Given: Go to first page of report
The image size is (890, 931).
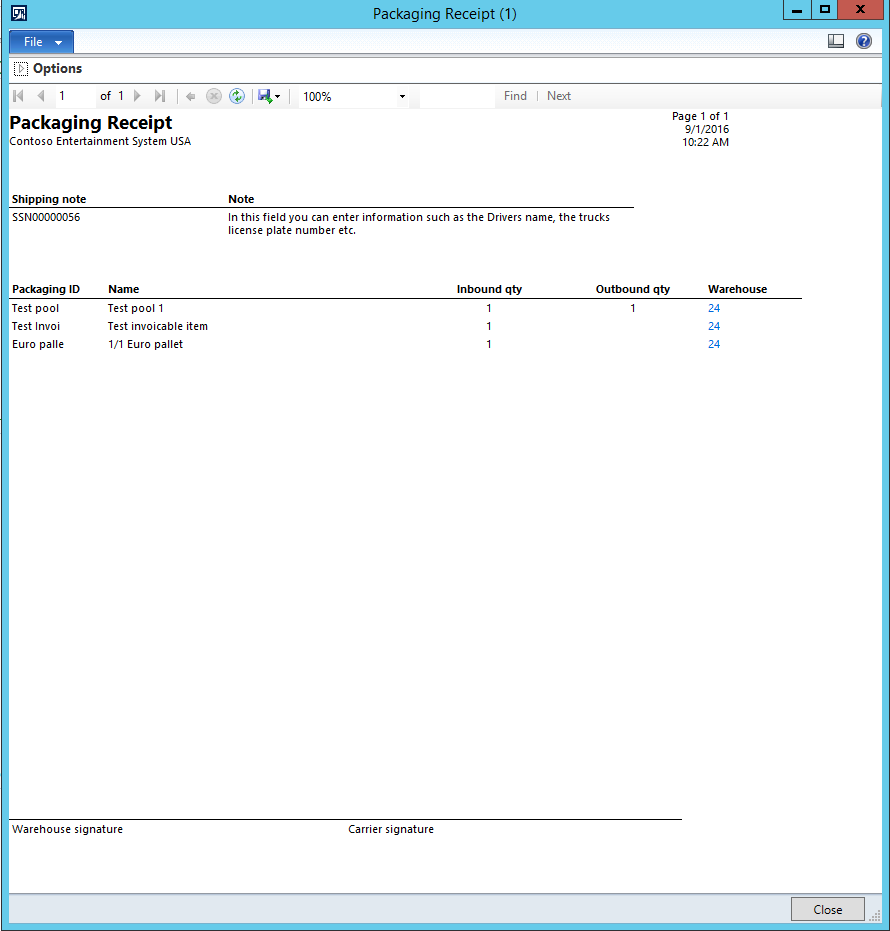Looking at the screenshot, I should [x=18, y=96].
